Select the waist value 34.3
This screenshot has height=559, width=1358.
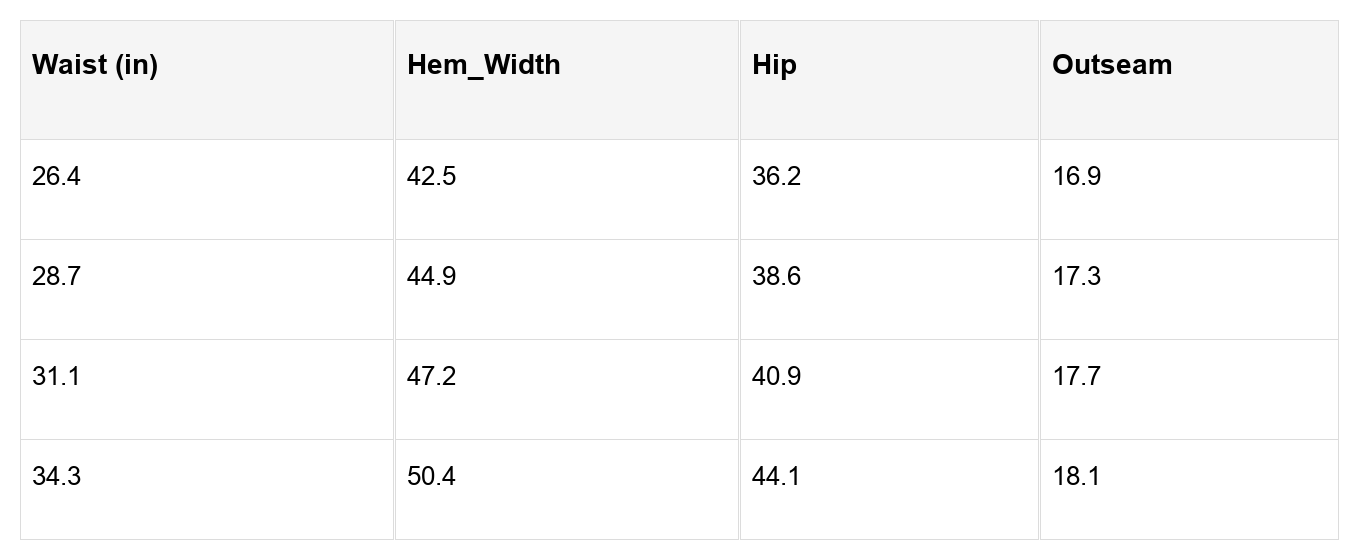coord(56,477)
